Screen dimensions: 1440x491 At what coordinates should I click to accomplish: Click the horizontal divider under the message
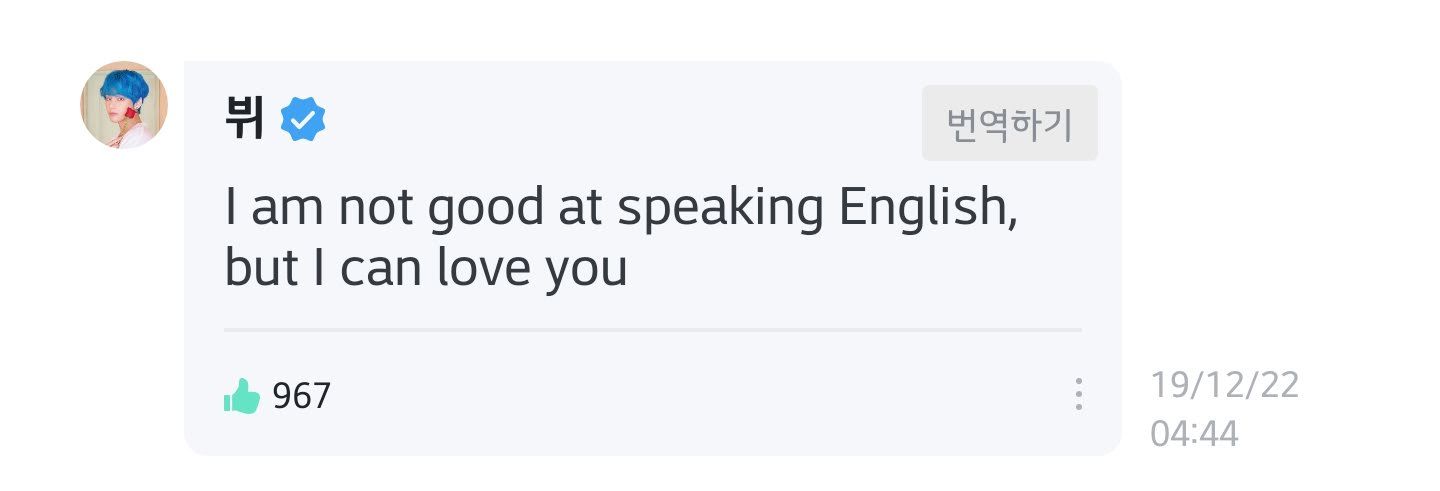[652, 329]
